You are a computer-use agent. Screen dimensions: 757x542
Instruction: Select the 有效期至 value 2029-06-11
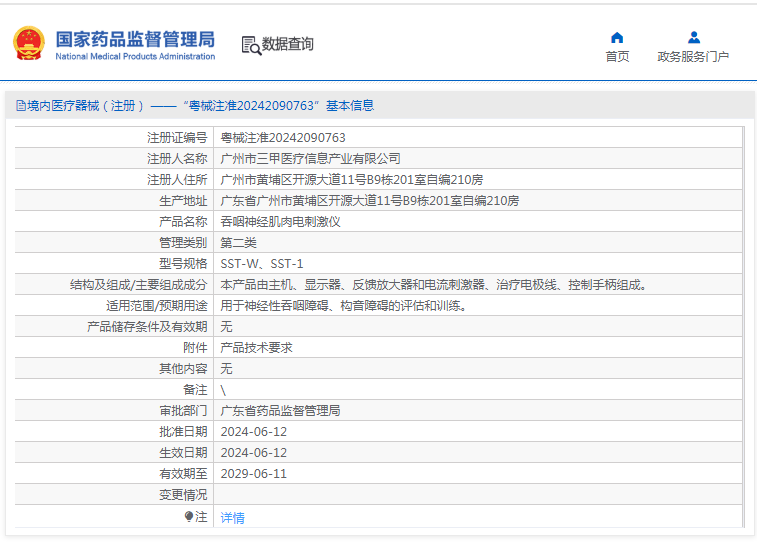tap(253, 474)
